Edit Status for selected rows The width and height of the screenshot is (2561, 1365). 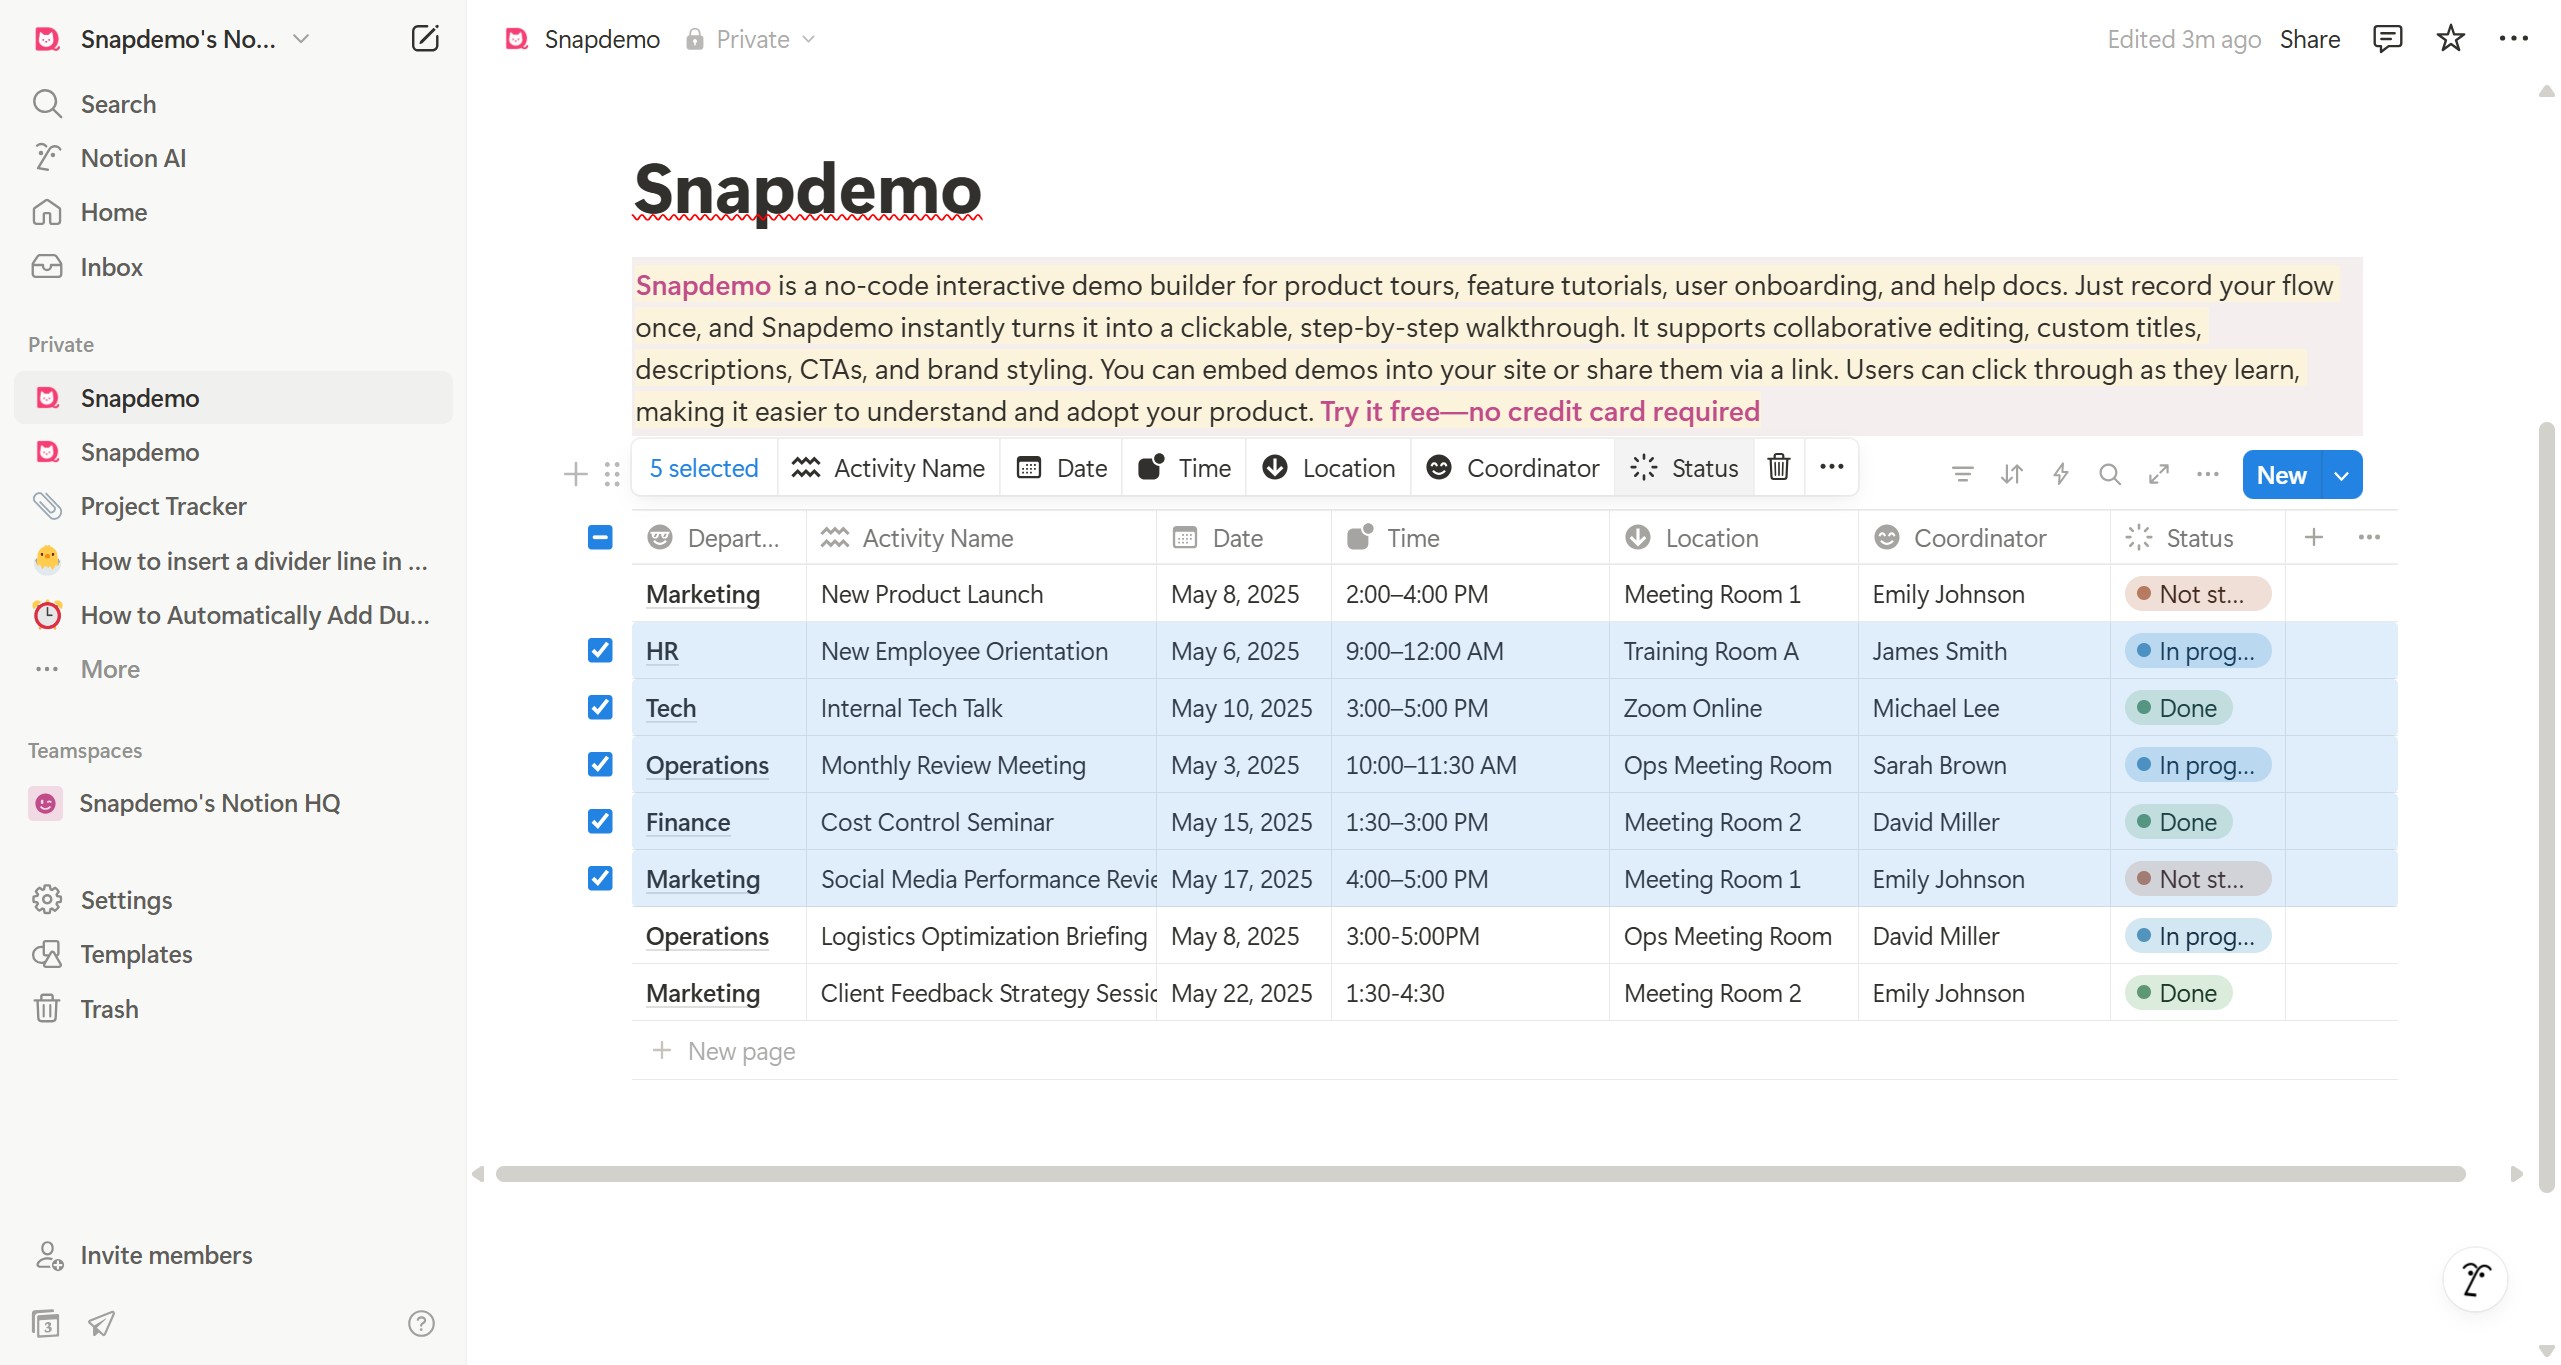[x=1684, y=468]
